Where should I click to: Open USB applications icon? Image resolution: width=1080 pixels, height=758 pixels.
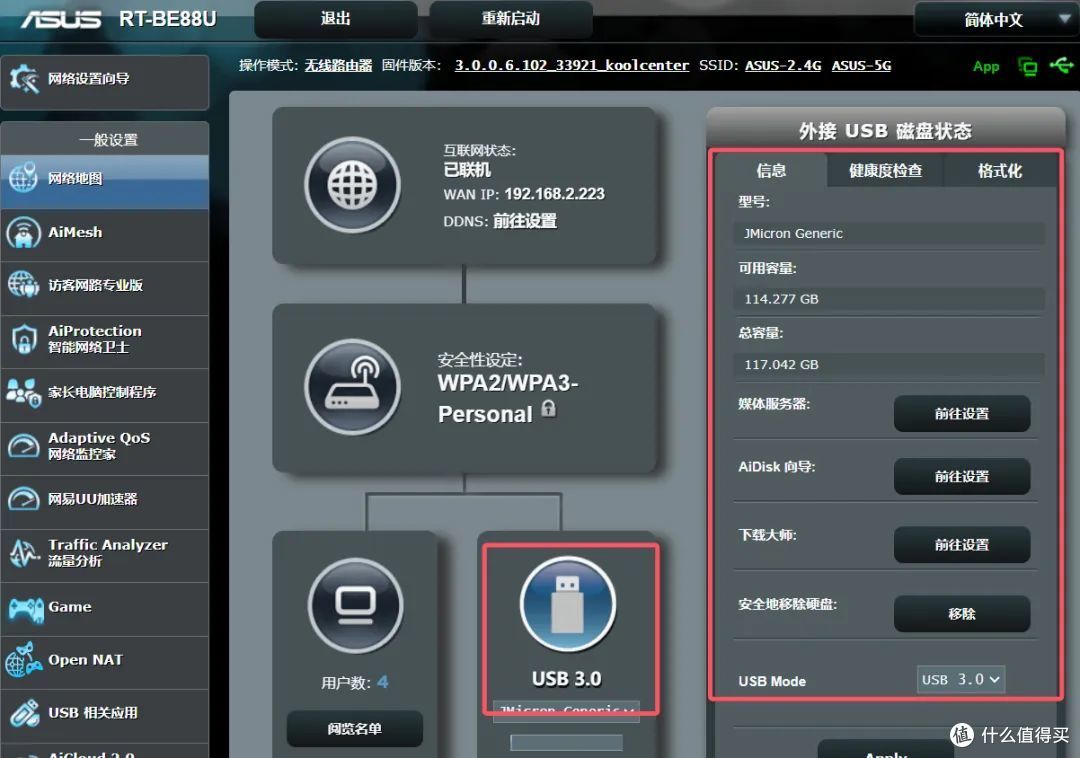pos(24,713)
